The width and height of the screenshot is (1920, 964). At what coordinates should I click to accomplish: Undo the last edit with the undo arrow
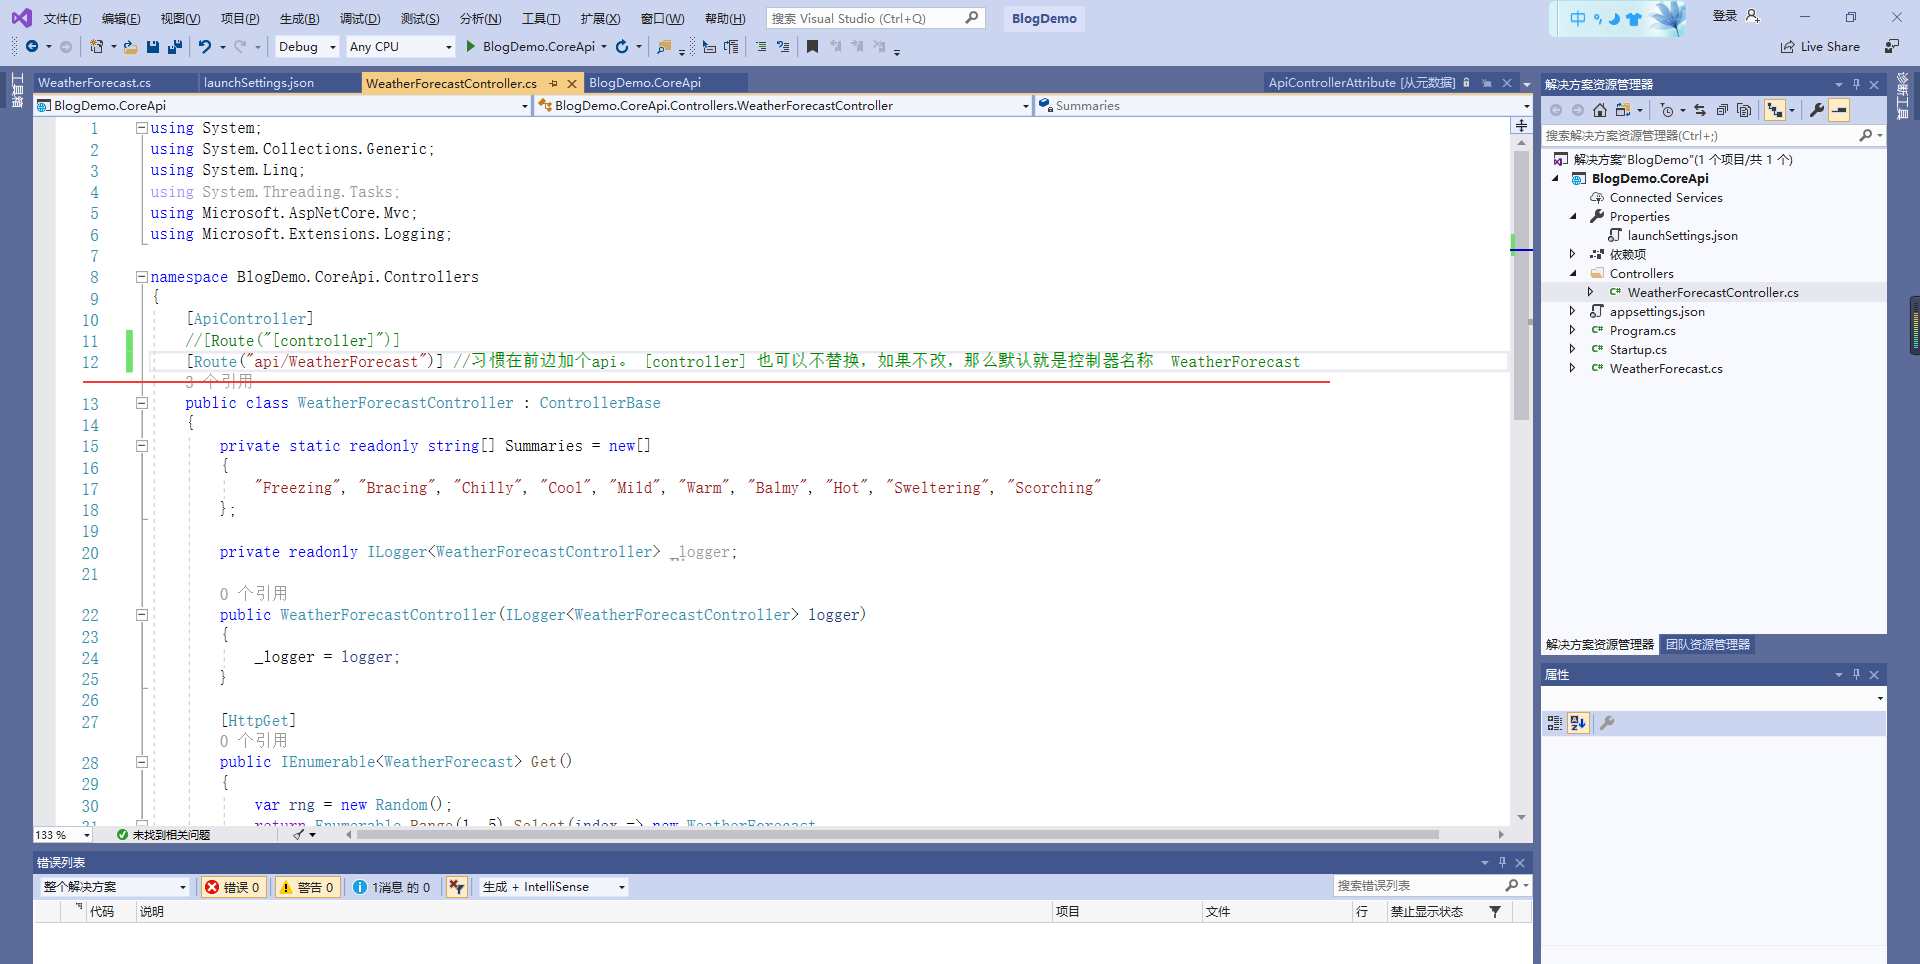[x=205, y=47]
